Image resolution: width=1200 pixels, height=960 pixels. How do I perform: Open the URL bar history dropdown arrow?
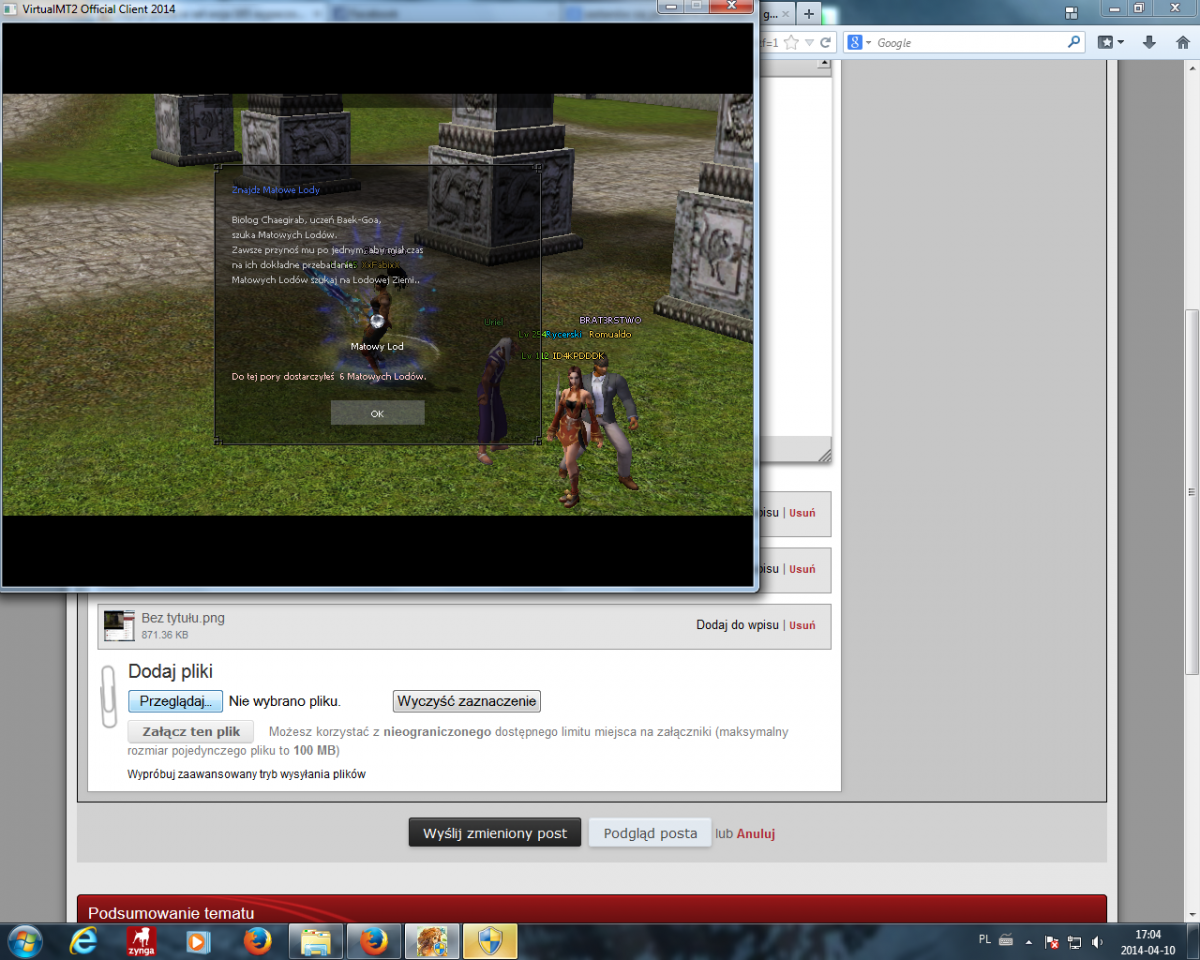(x=809, y=42)
